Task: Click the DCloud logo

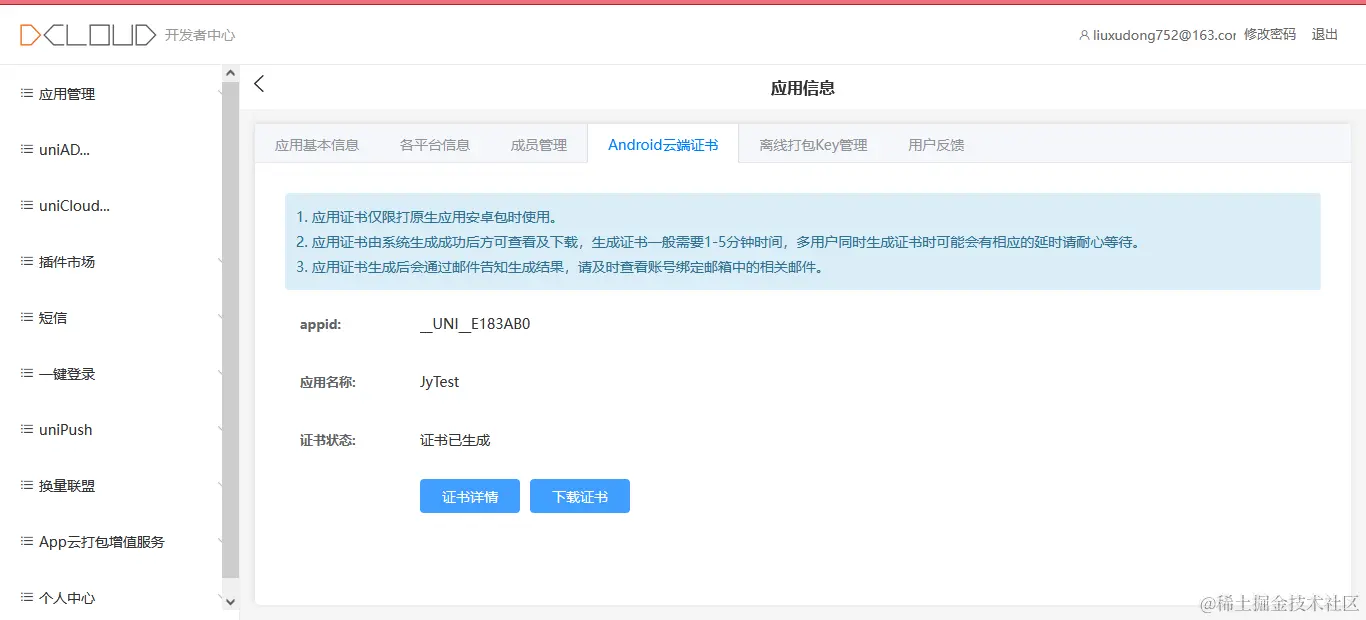Action: pos(88,35)
